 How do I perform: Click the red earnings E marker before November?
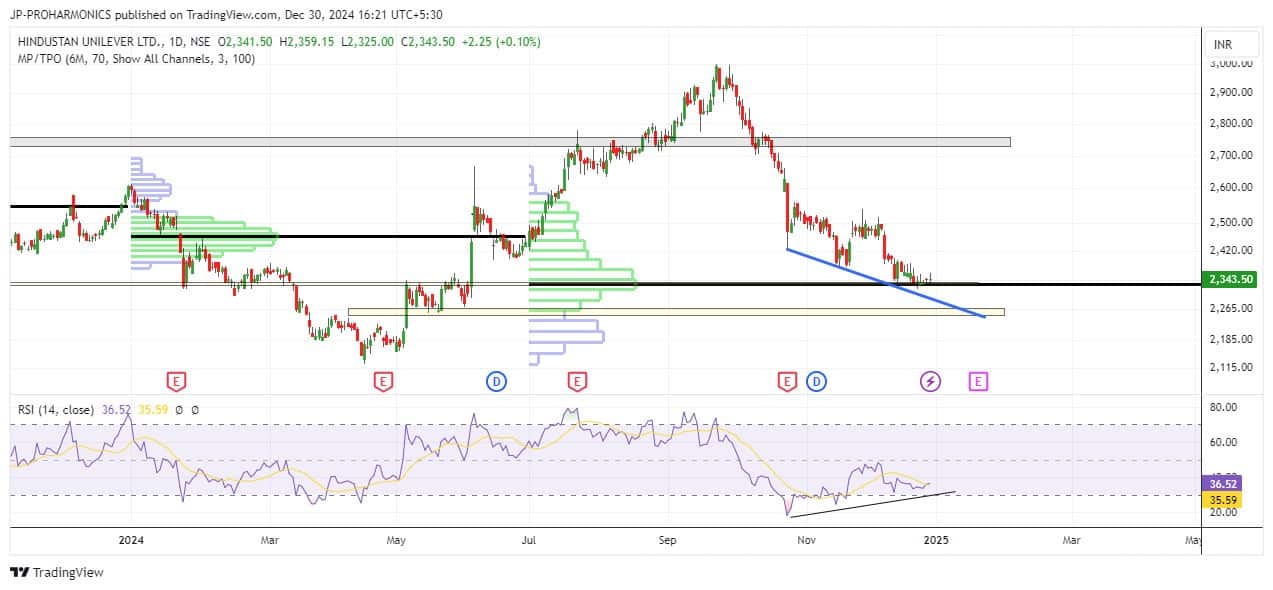point(787,381)
